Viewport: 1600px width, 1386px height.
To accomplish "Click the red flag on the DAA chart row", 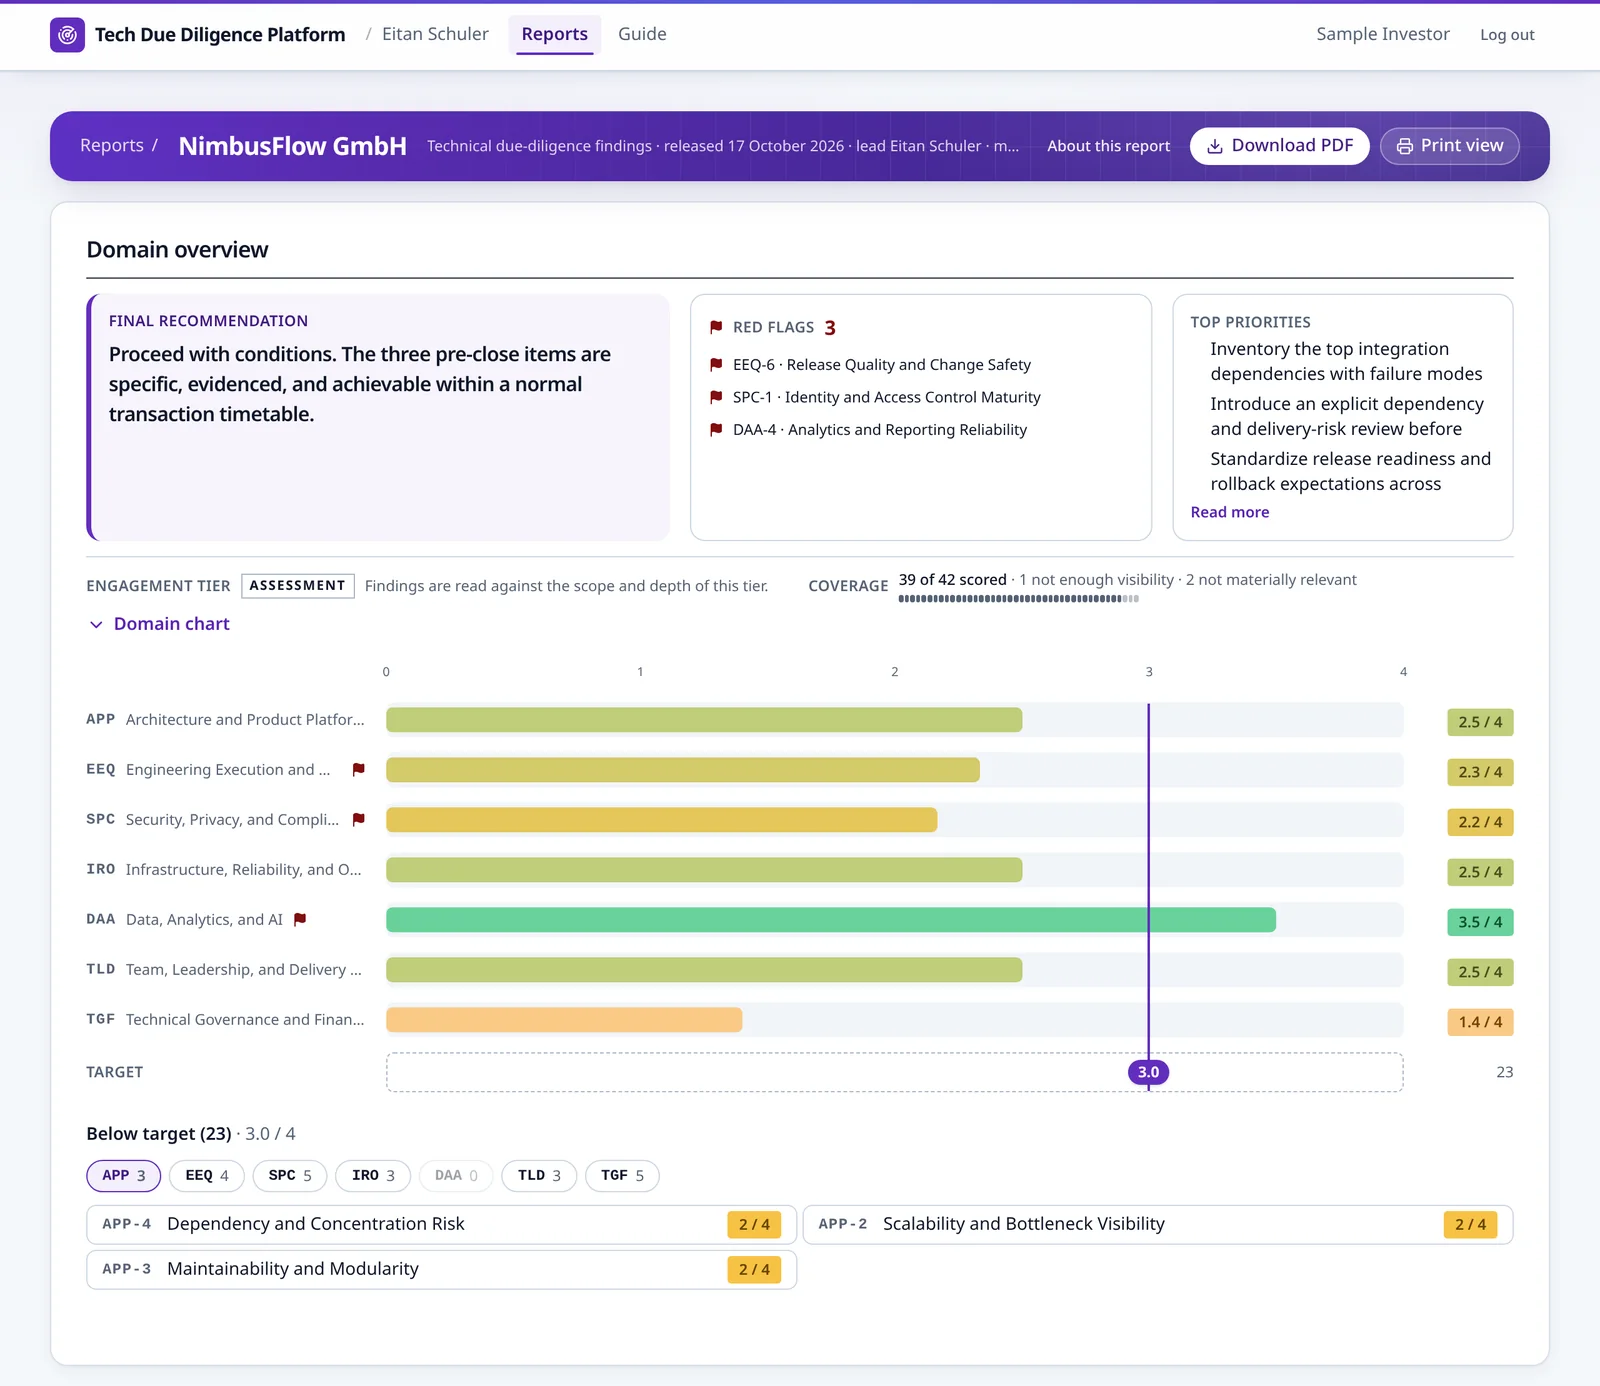I will (300, 919).
